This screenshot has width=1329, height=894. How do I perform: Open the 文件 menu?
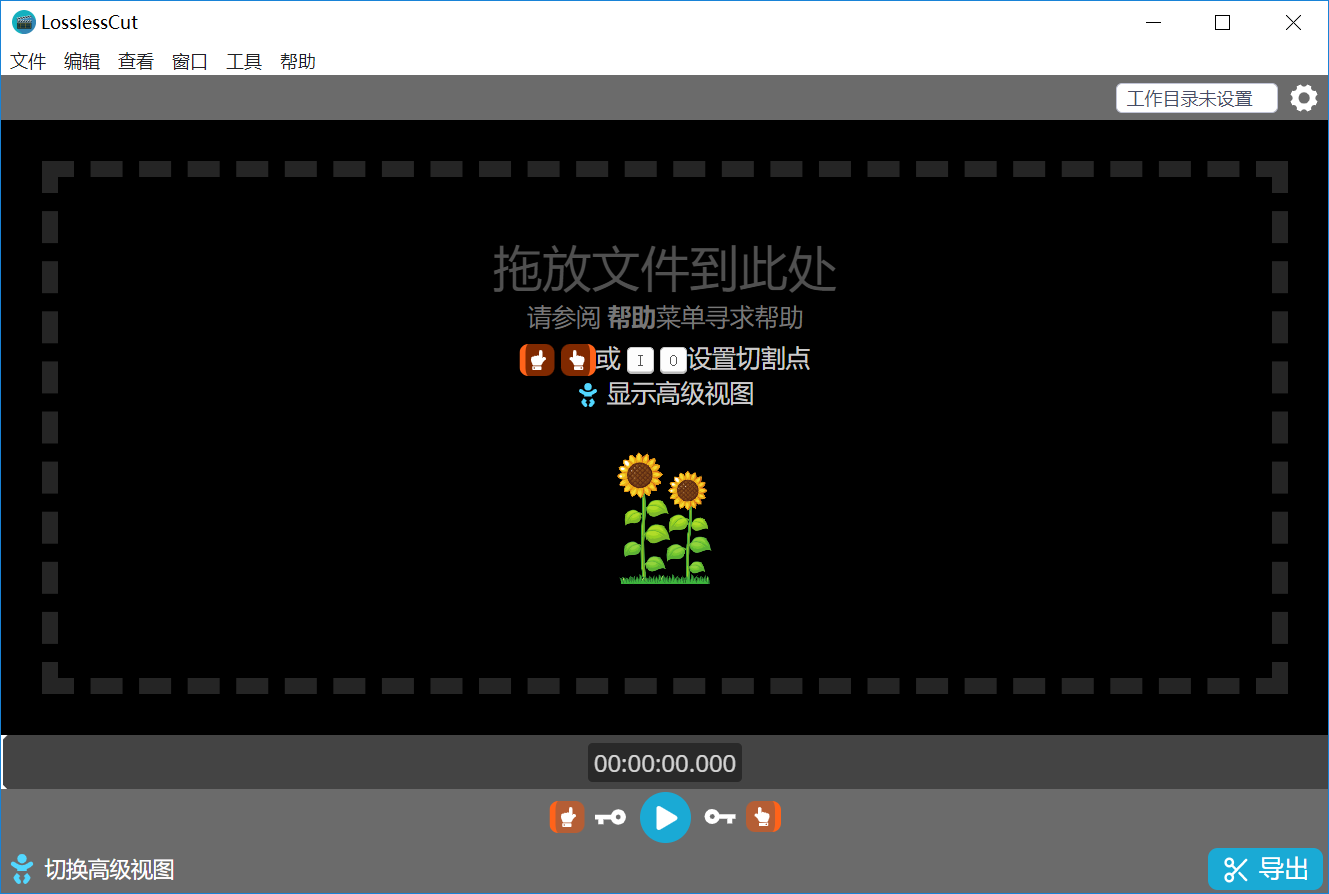(x=28, y=61)
